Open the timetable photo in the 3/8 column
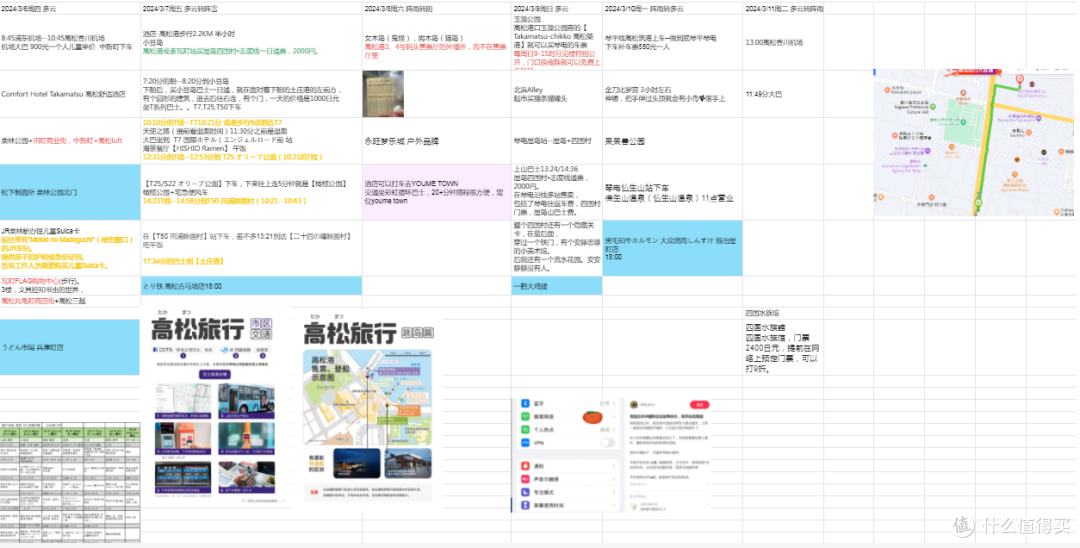This screenshot has width=1080, height=548. click(384, 94)
